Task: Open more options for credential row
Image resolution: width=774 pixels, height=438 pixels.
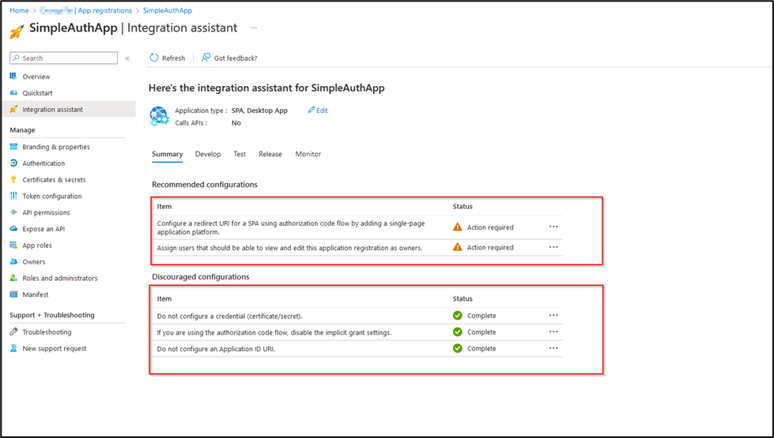Action: tap(553, 315)
